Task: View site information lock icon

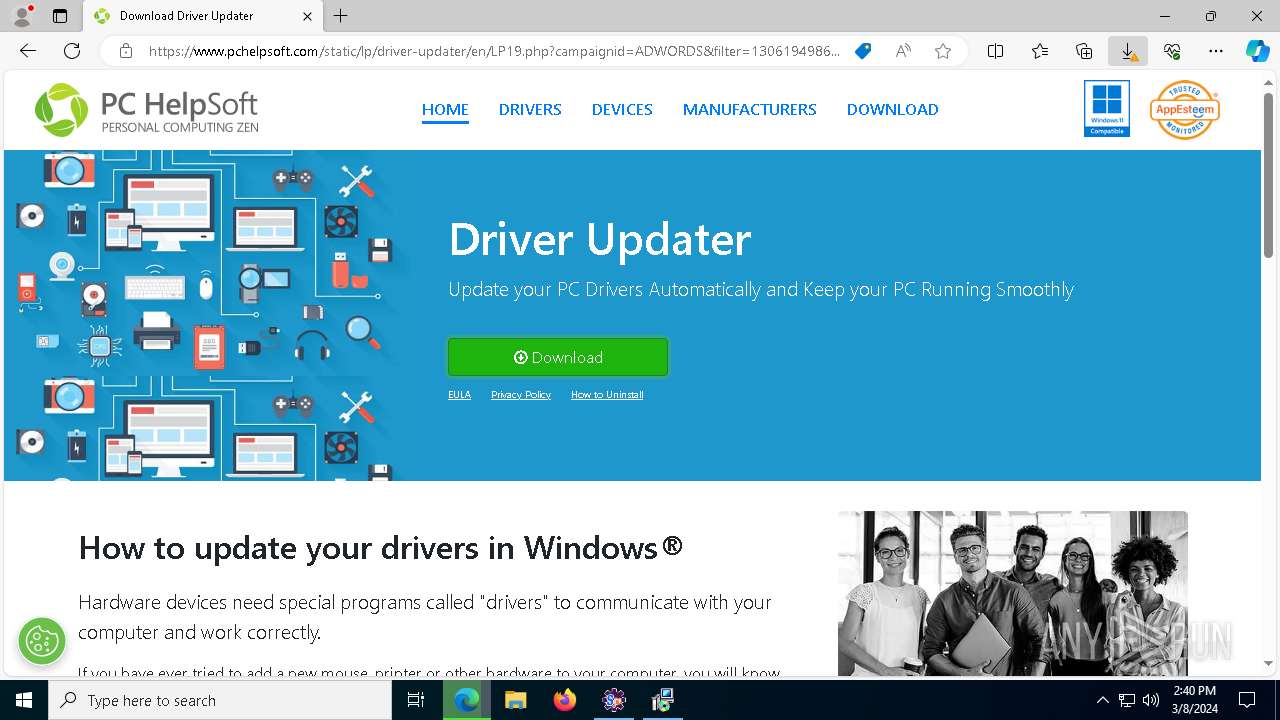Action: tap(126, 51)
